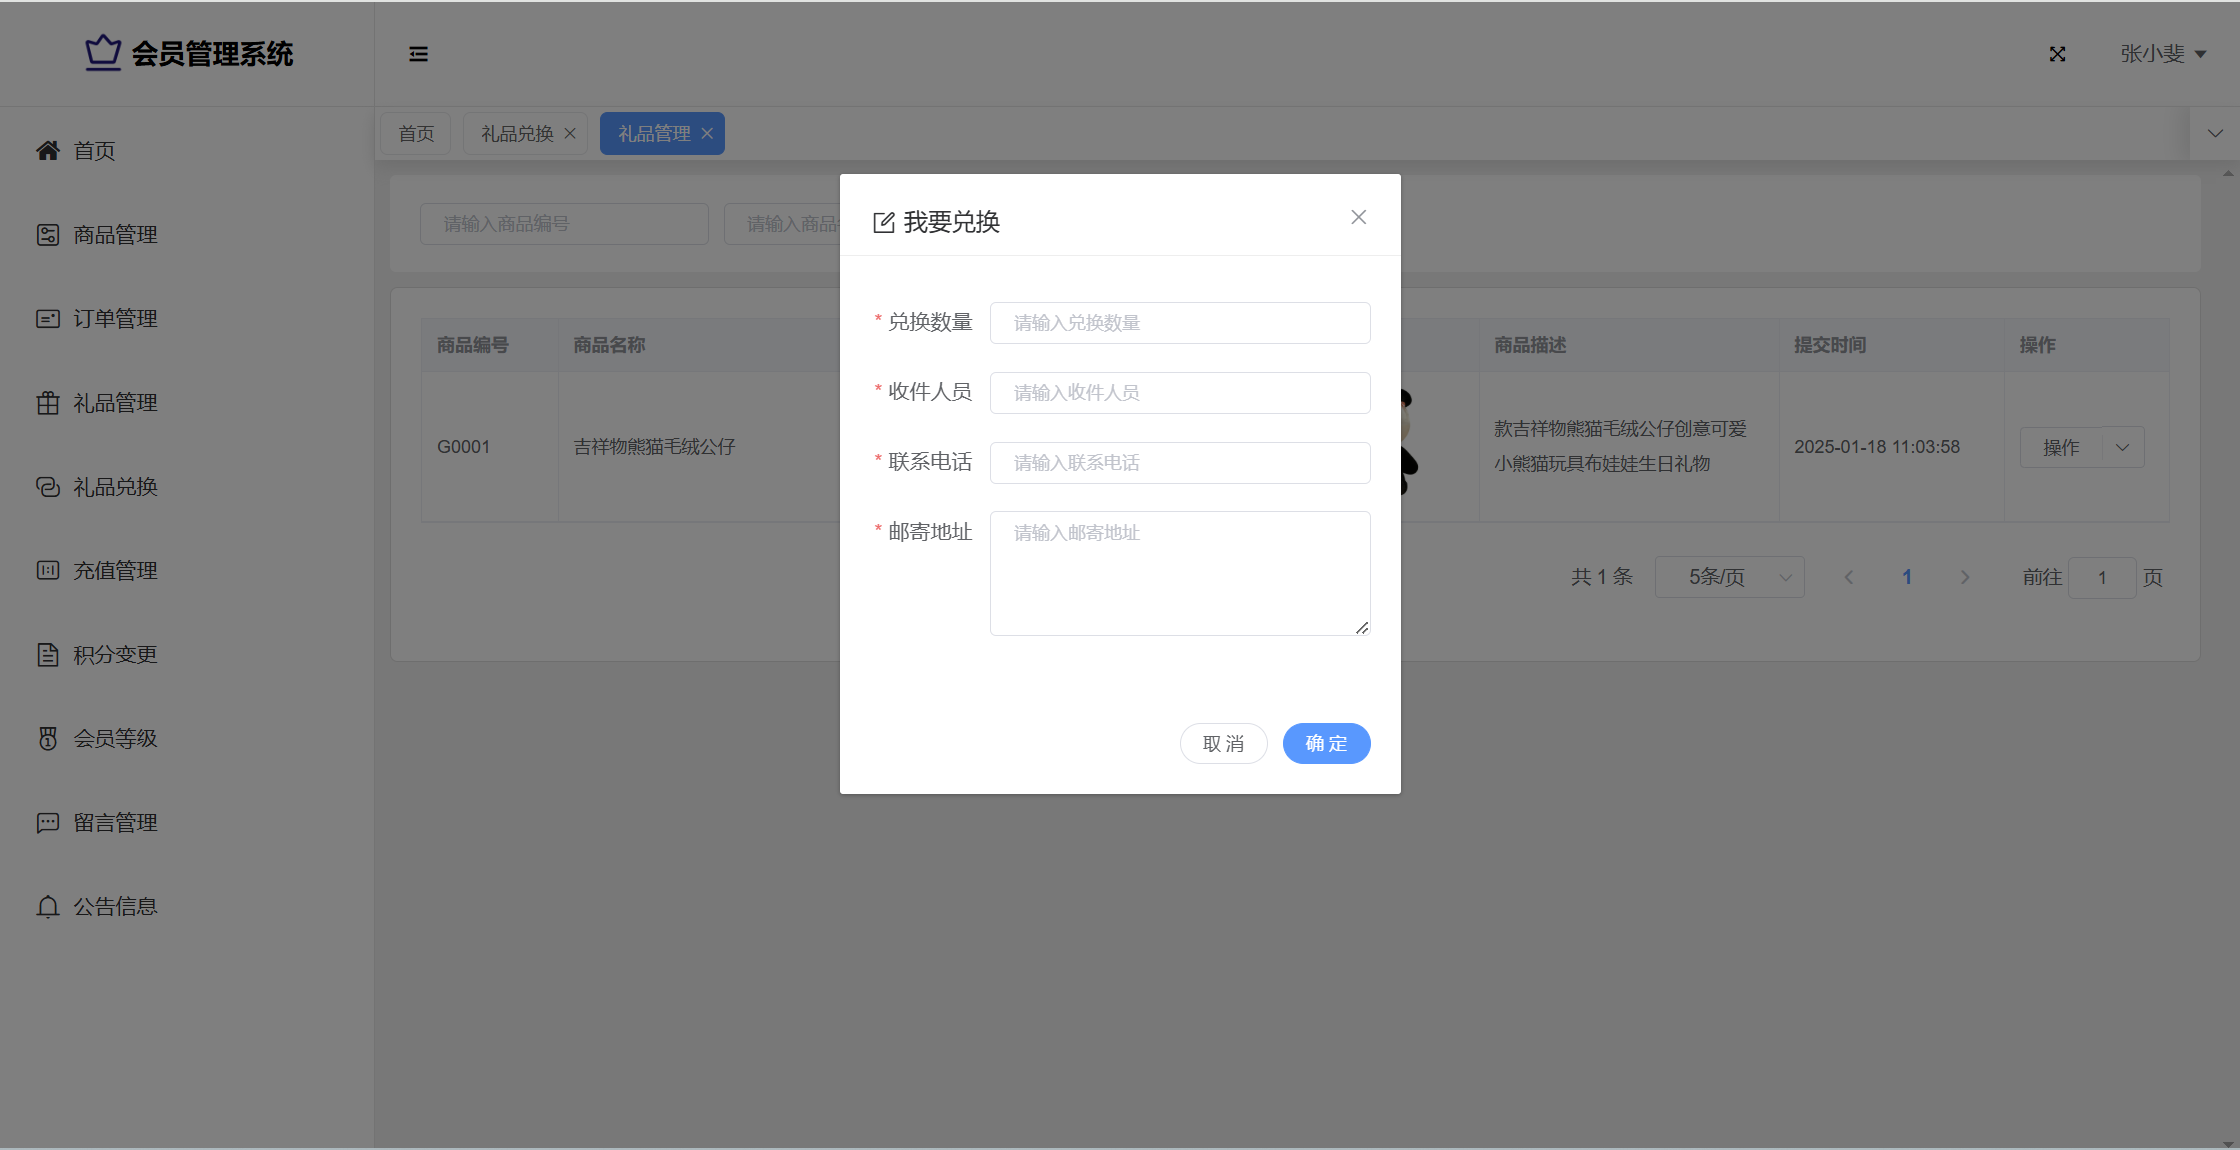The image size is (2240, 1150).
Task: Click the 取消 button
Action: 1223,743
